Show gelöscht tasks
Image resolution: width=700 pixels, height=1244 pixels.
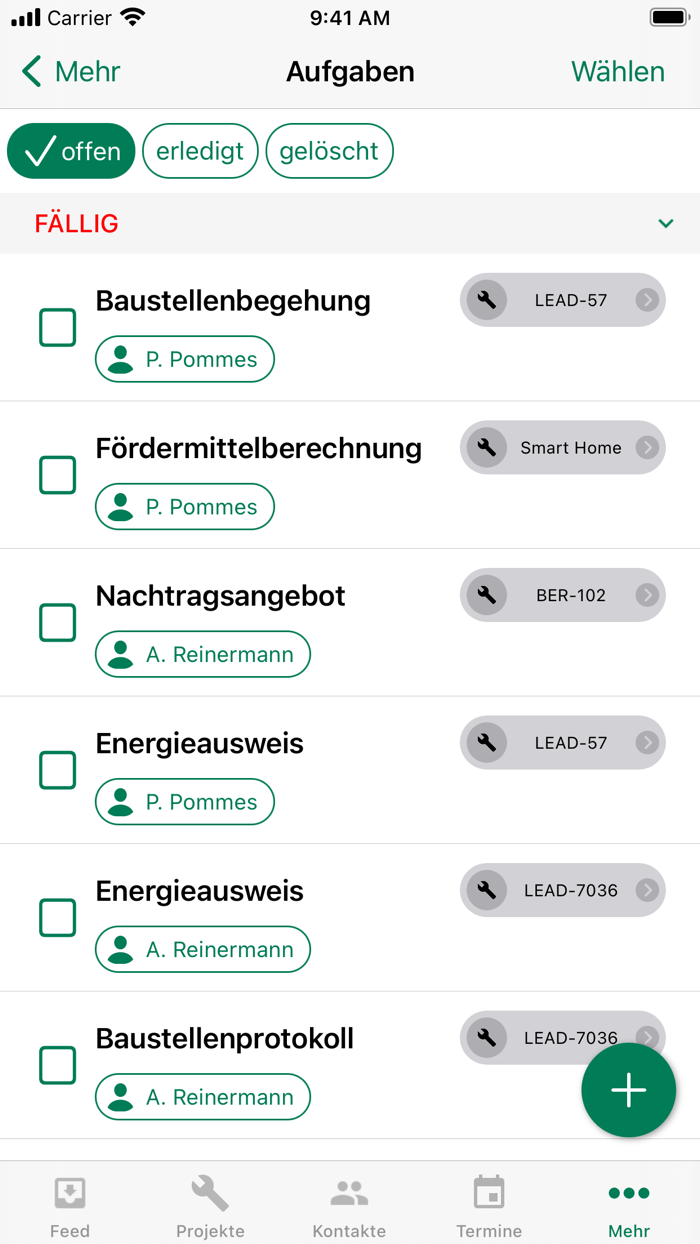(329, 150)
